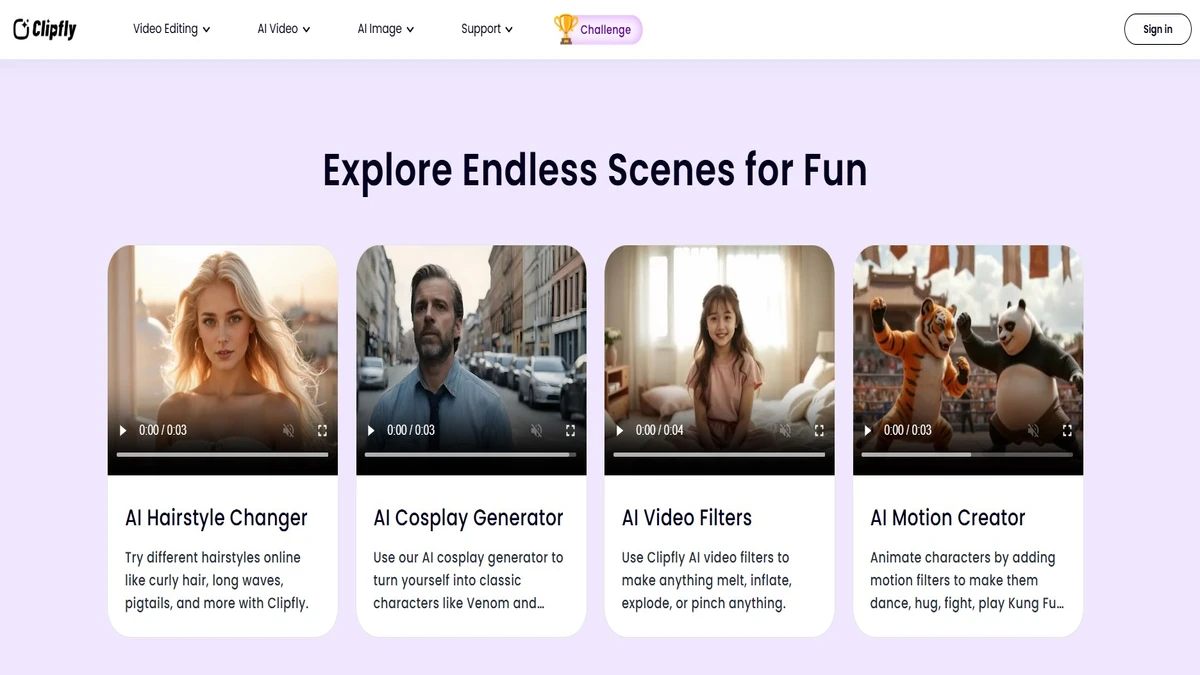1200x675 pixels.
Task: Play the AI Cosplay Generator video
Action: coord(371,430)
